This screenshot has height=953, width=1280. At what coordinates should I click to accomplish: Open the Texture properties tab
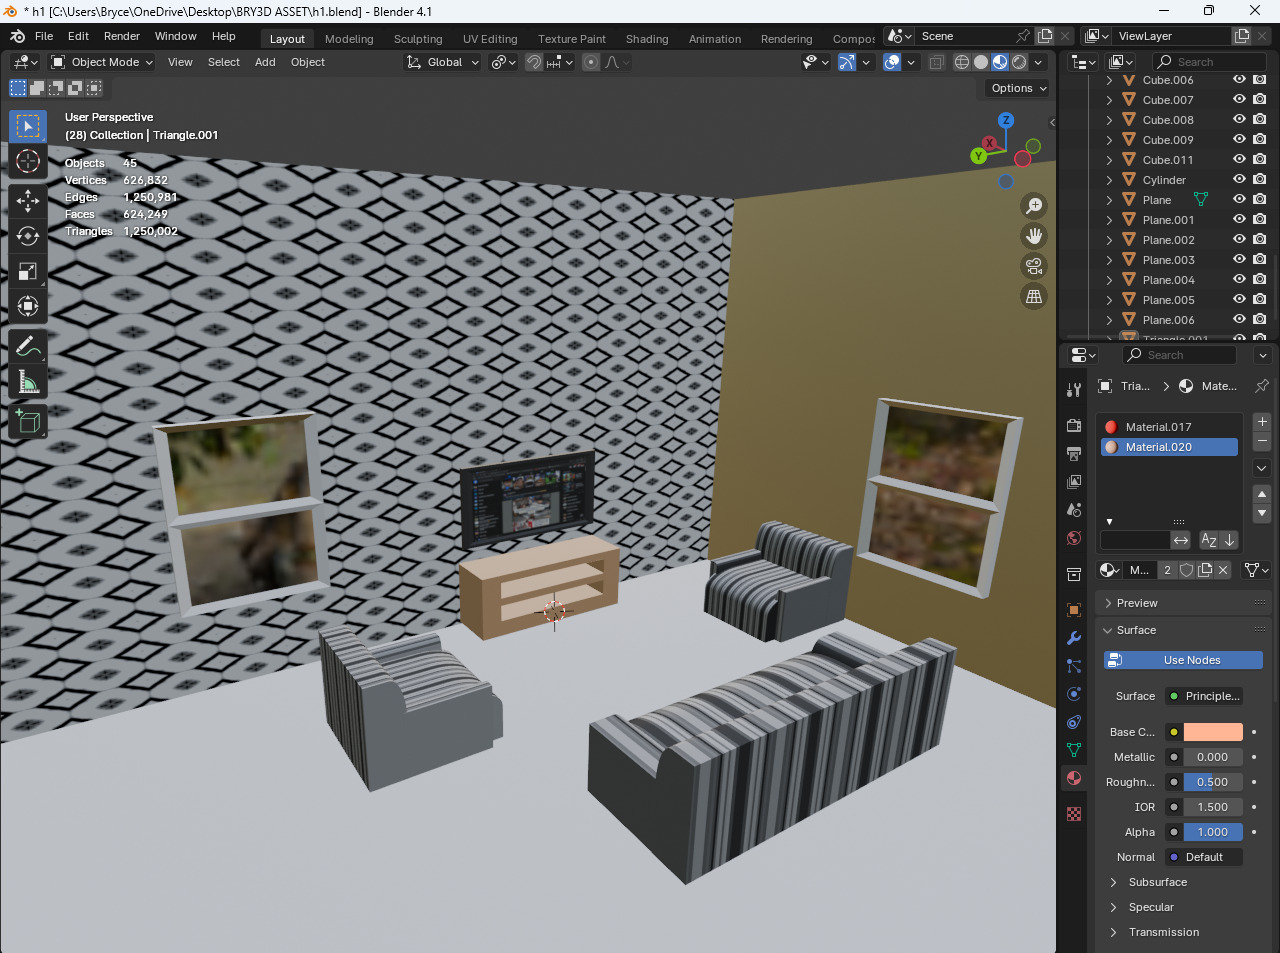pyautogui.click(x=1074, y=814)
